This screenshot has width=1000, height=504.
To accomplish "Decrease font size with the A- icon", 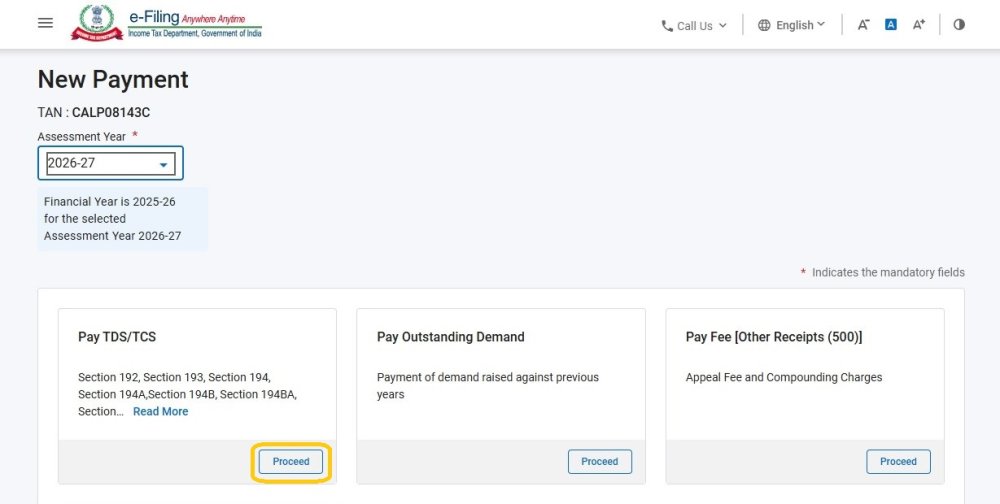I will pyautogui.click(x=863, y=25).
